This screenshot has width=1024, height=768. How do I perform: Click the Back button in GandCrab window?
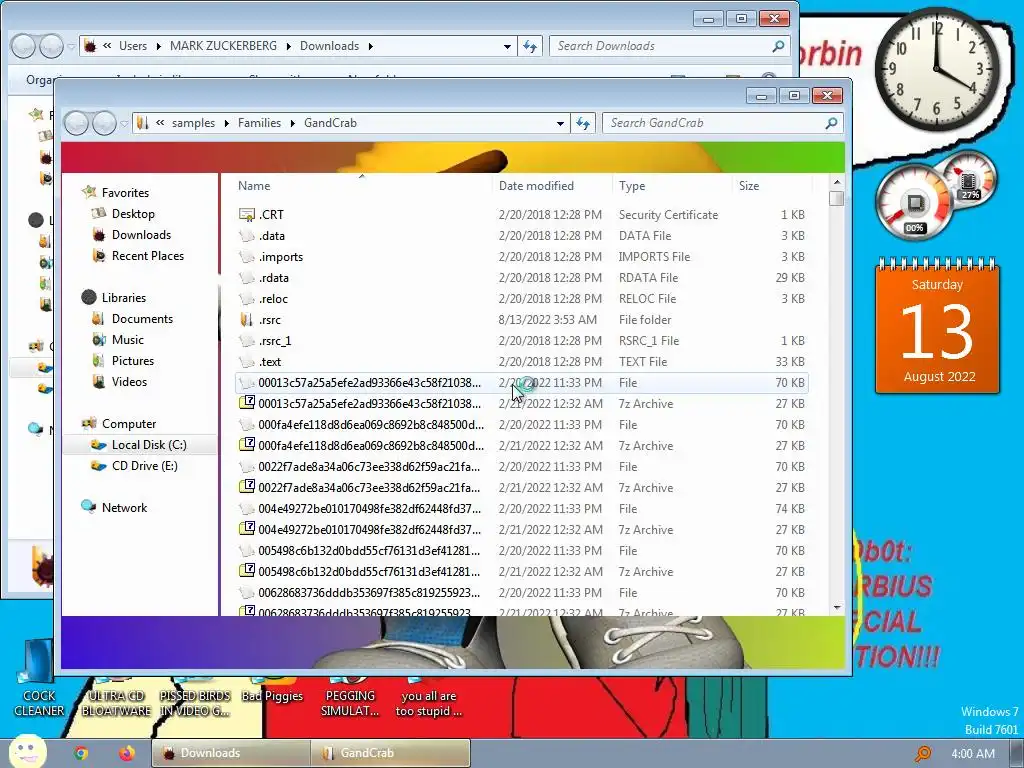coord(76,123)
